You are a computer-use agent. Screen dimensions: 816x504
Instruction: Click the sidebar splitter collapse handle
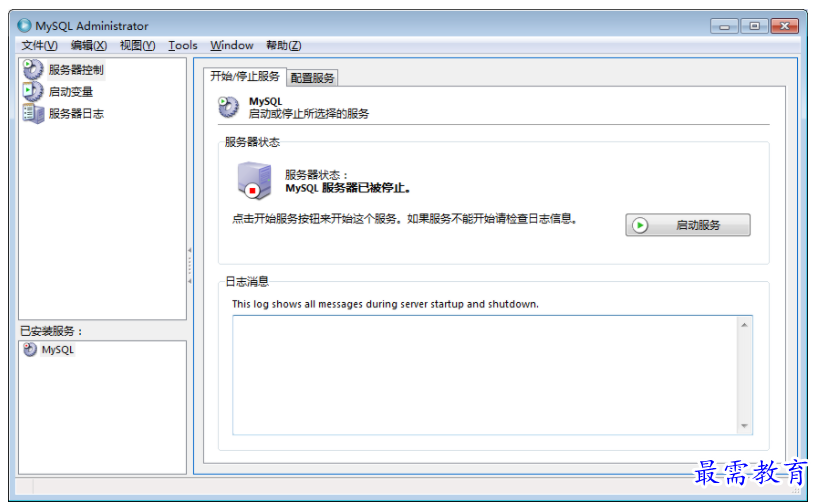189,266
